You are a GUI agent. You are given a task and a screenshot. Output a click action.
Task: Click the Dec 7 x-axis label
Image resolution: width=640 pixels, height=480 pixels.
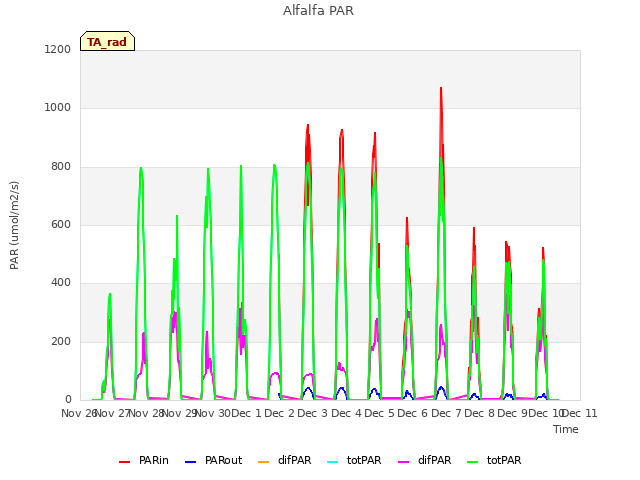(446, 413)
